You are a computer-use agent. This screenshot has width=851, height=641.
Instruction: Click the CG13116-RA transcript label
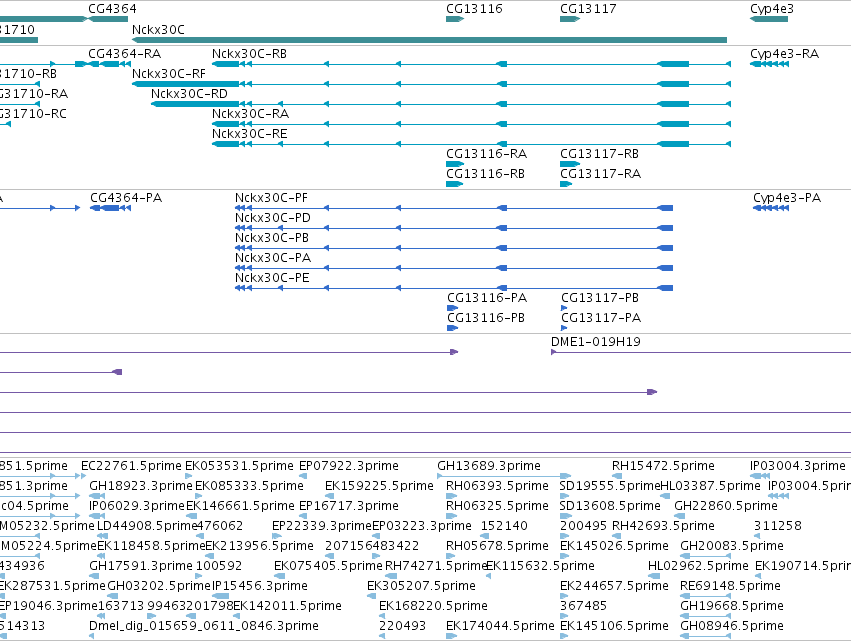(486, 154)
